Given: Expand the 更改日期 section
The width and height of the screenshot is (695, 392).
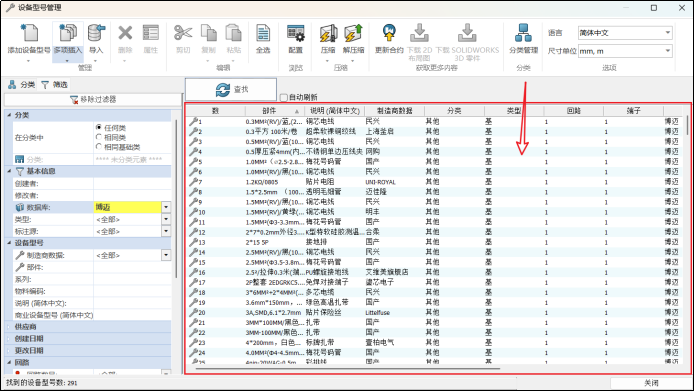Looking at the screenshot, I should click(x=9, y=351).
